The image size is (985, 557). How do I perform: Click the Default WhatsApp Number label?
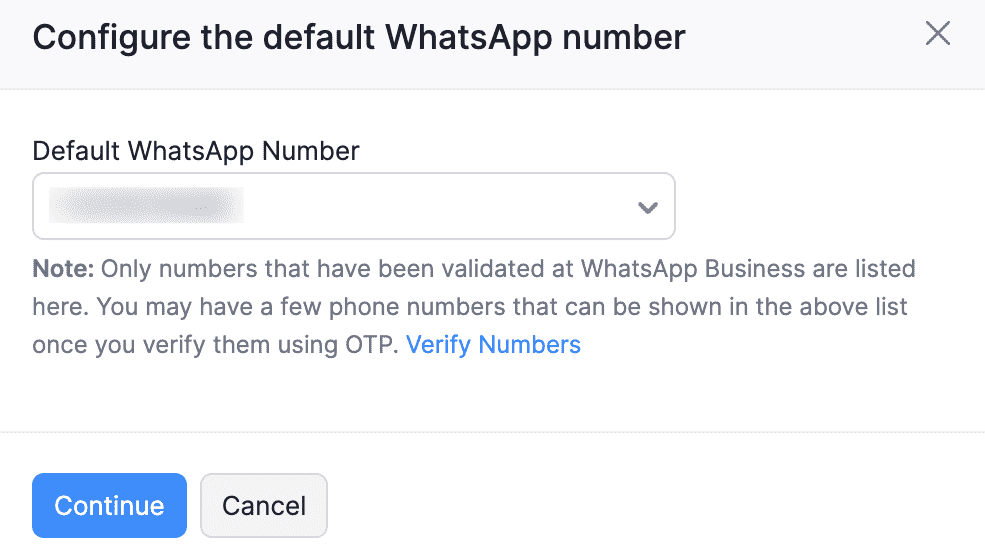pyautogui.click(x=196, y=151)
